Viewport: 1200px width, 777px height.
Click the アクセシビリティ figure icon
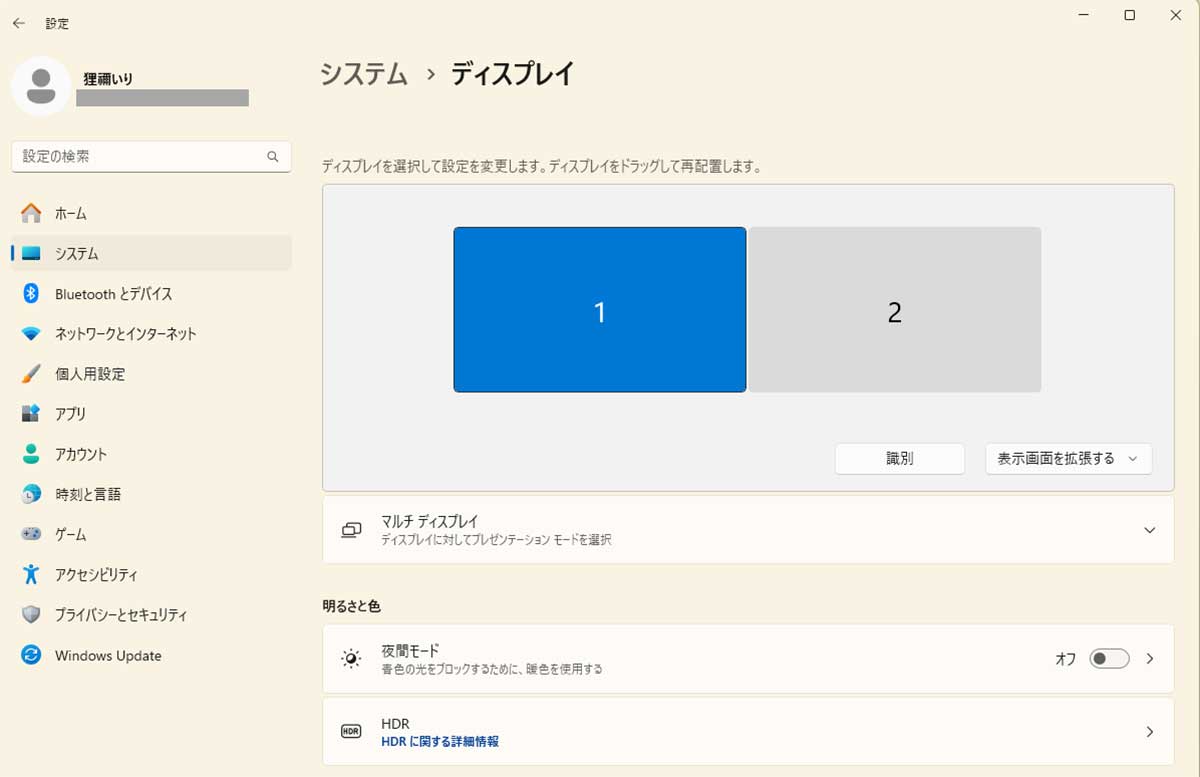click(x=32, y=574)
